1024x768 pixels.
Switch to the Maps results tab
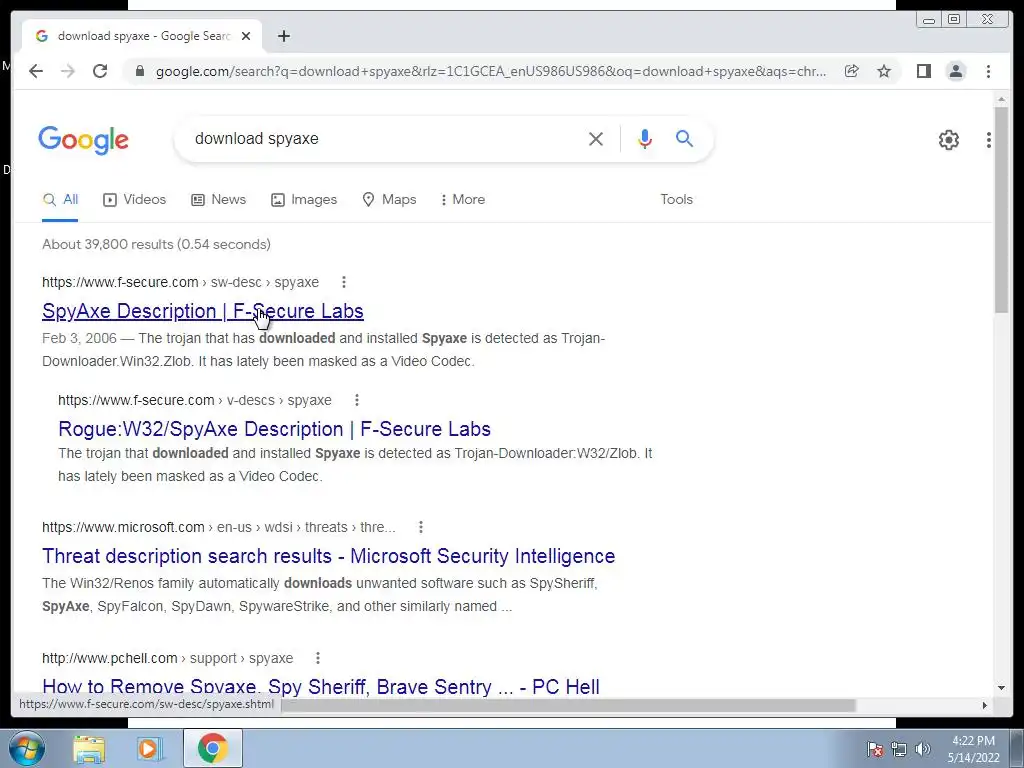[389, 200]
